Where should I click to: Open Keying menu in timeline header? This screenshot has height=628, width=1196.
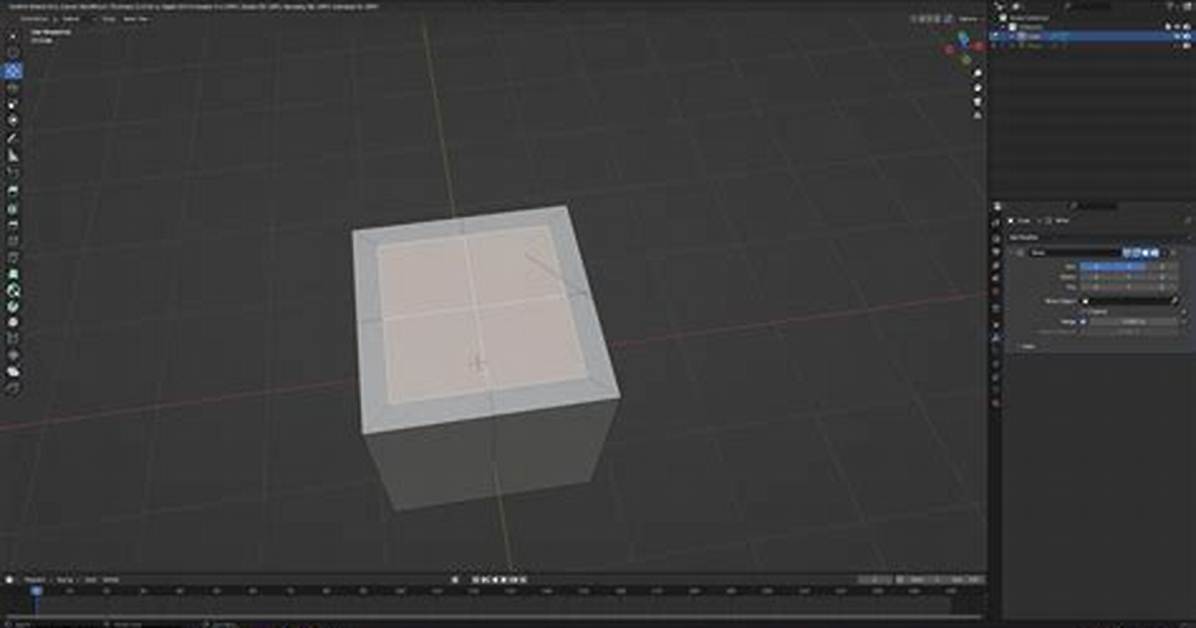pos(65,580)
